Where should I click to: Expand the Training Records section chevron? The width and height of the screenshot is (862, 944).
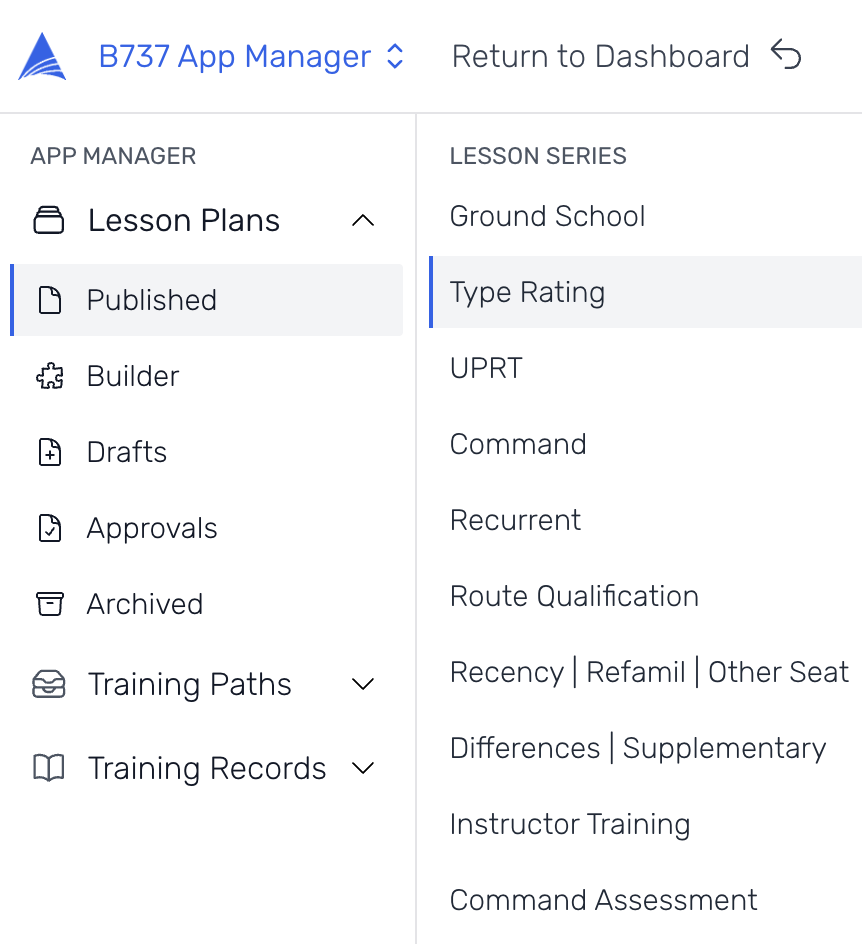[x=363, y=768]
